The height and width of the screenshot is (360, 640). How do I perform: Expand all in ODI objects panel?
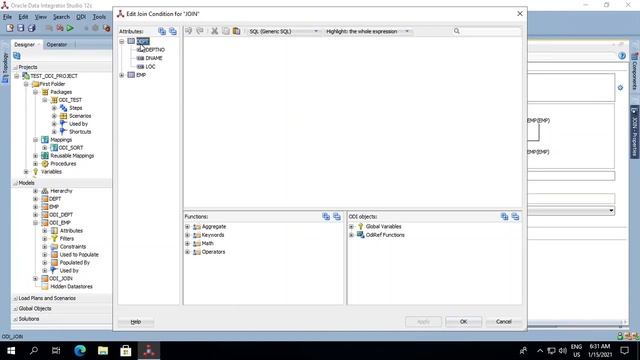tap(504, 217)
